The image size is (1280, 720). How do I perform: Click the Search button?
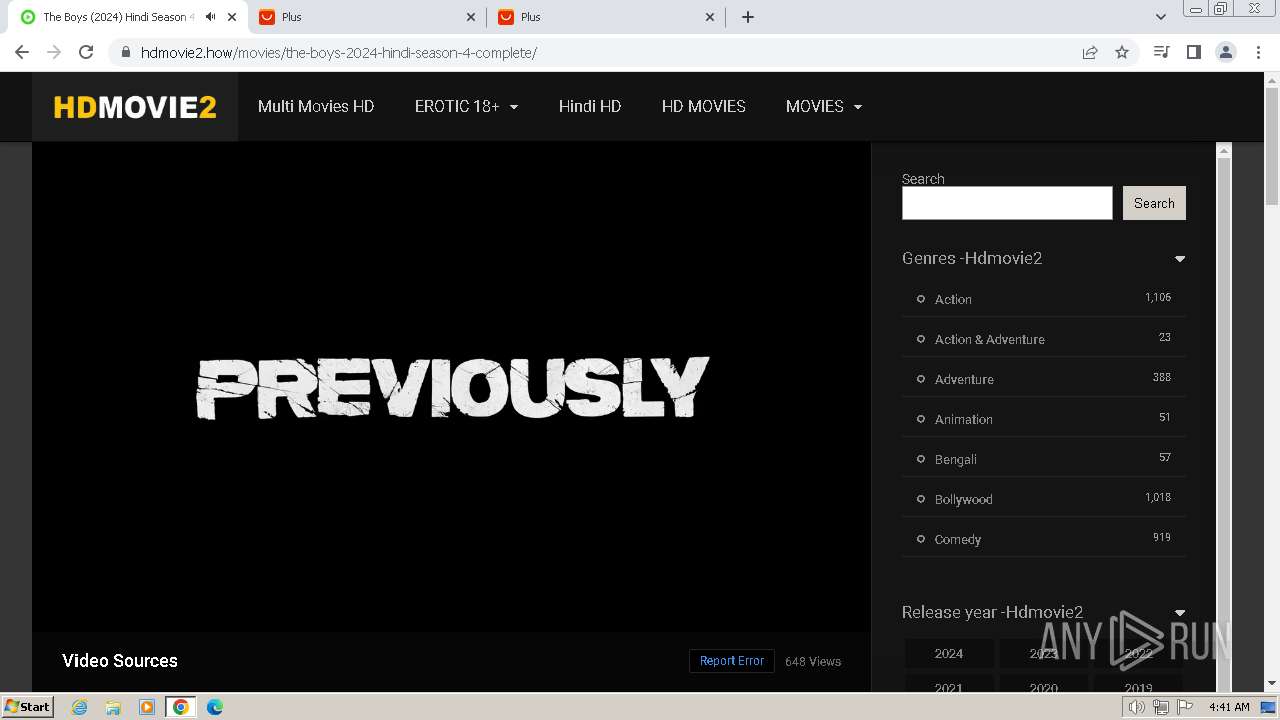pos(1154,203)
